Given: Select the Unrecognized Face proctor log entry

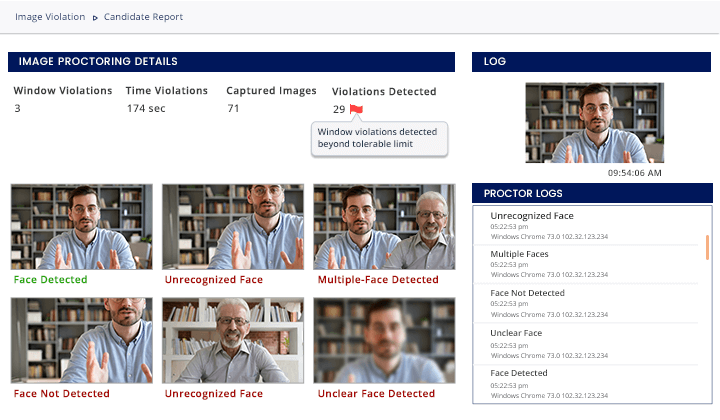Looking at the screenshot, I should pyautogui.click(x=588, y=225).
